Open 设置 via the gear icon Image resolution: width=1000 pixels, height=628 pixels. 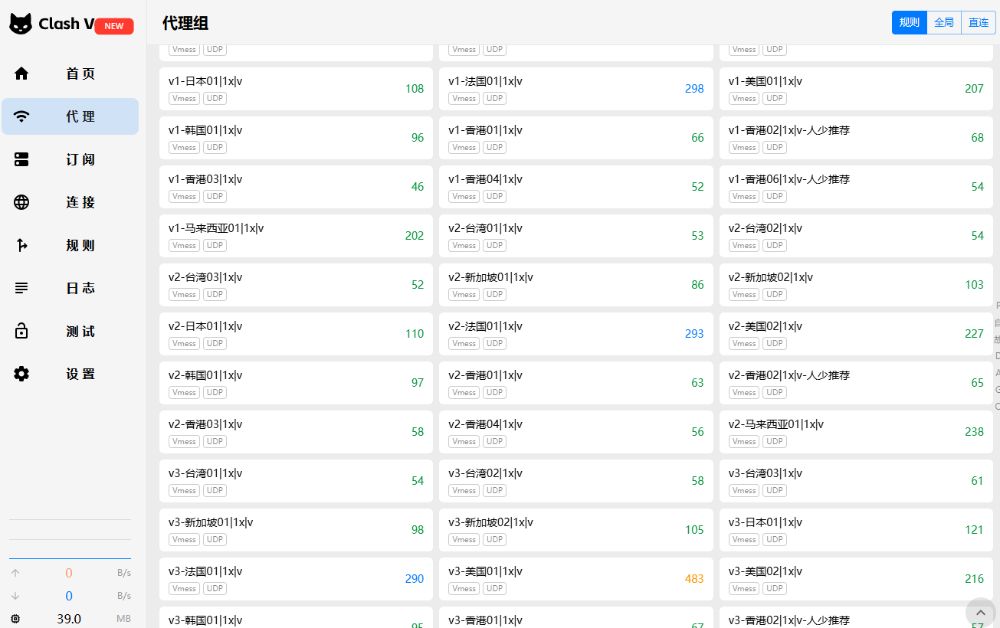21,374
